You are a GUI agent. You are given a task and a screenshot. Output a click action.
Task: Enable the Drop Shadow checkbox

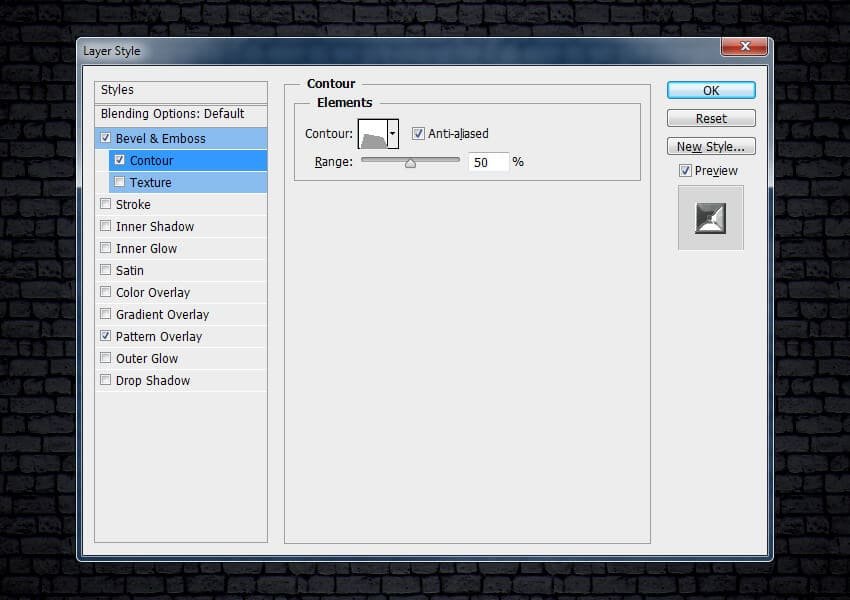pos(106,380)
